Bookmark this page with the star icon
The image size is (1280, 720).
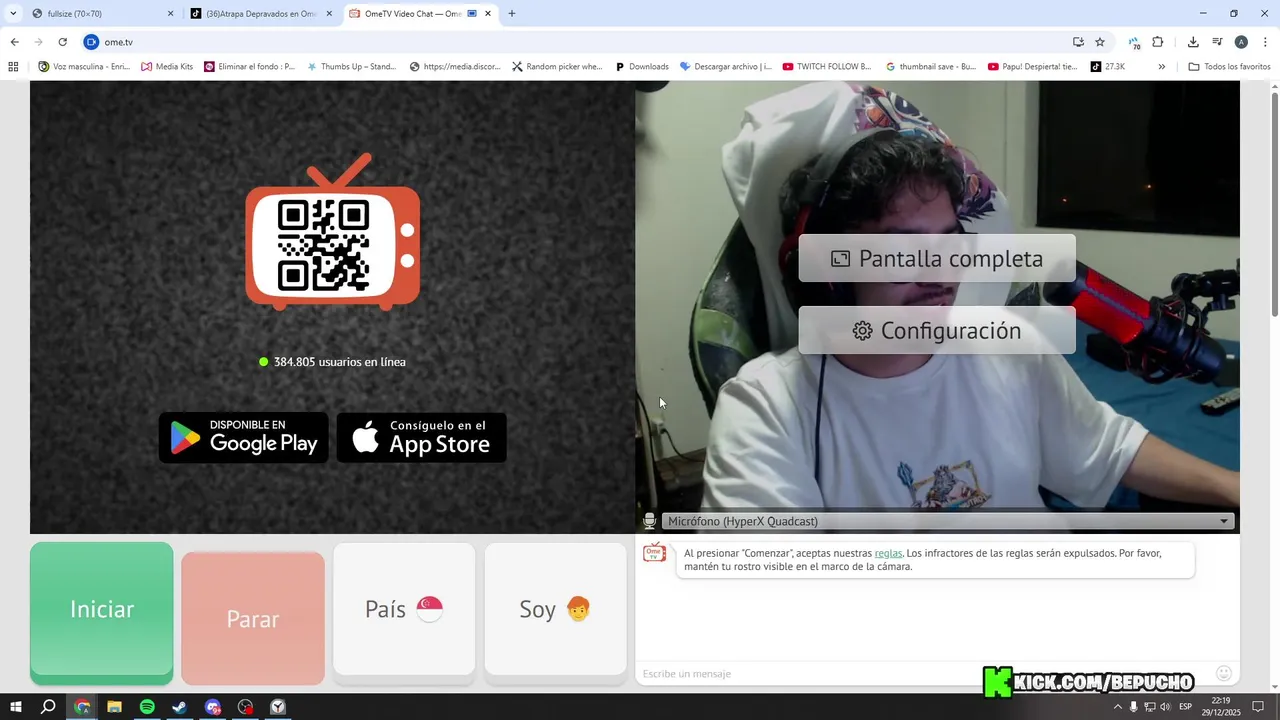tap(1100, 42)
